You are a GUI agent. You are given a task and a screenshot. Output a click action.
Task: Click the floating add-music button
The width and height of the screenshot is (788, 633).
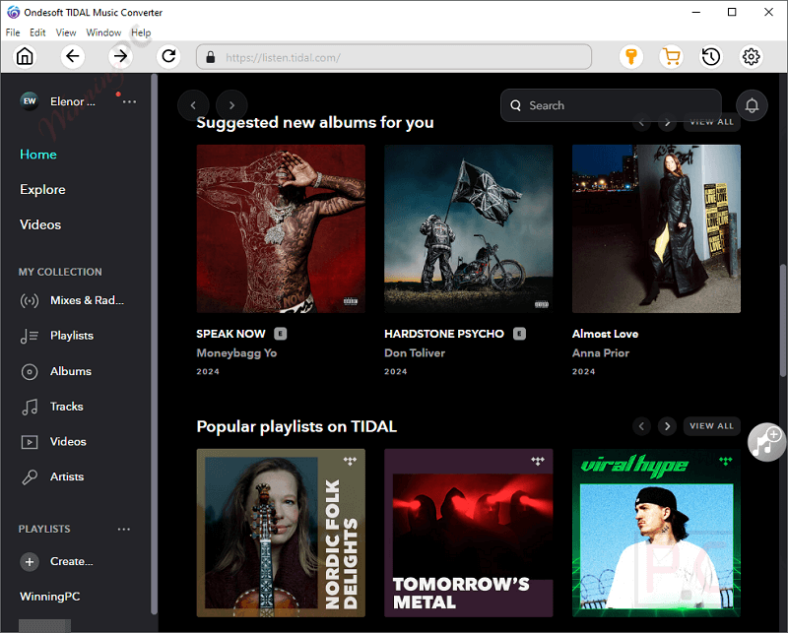coord(766,442)
